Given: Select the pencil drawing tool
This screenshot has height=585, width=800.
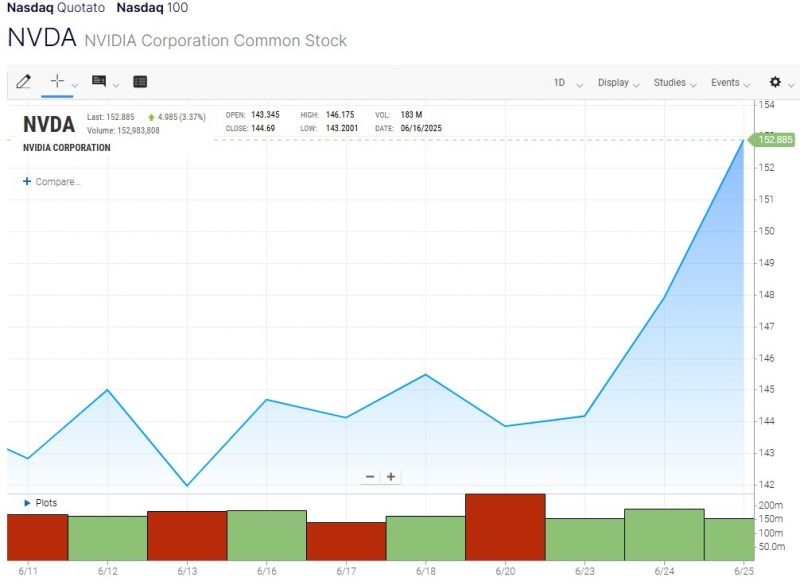Looking at the screenshot, I should click(24, 82).
